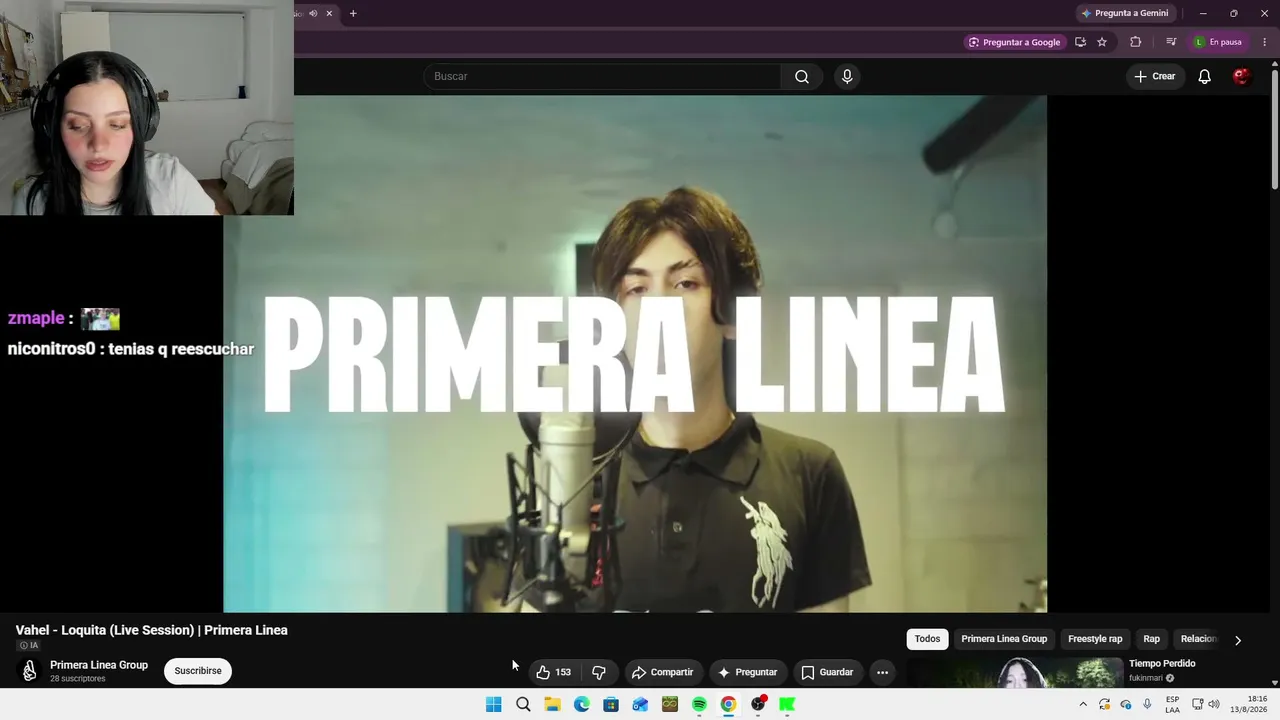Open the YouTube account avatar menu
The width and height of the screenshot is (1280, 720).
coord(1242,77)
